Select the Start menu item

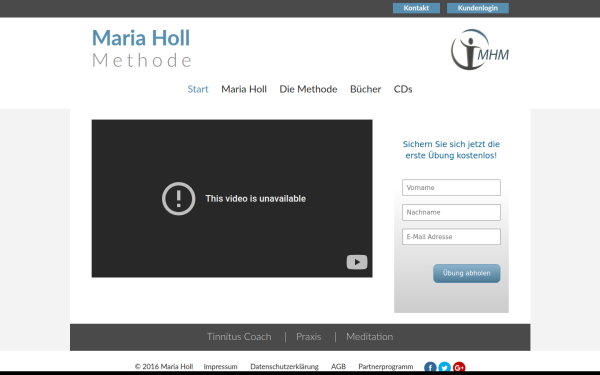tap(198, 89)
